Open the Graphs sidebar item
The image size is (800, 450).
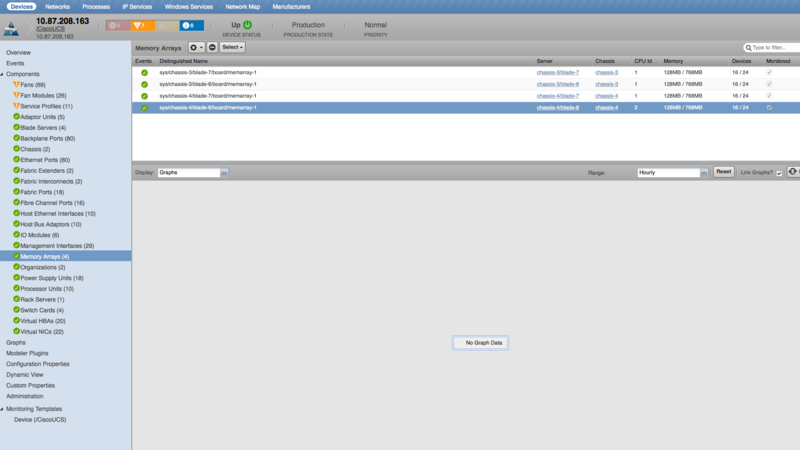click(16, 342)
